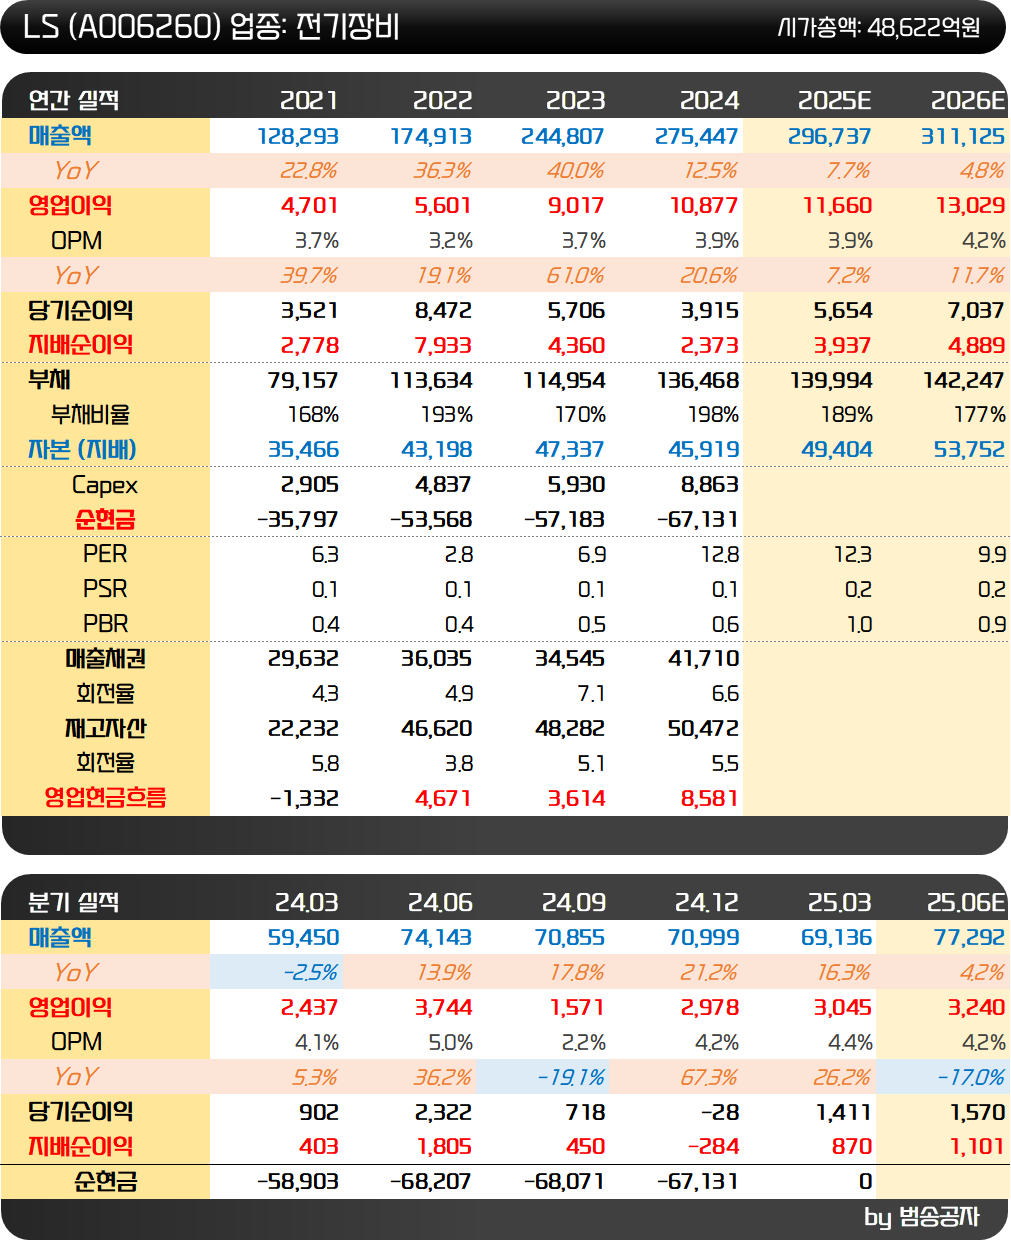Viewport: 1011px width, 1240px height.
Task: Click 2022 debt ratio 193%
Action: pyautogui.click(x=446, y=415)
